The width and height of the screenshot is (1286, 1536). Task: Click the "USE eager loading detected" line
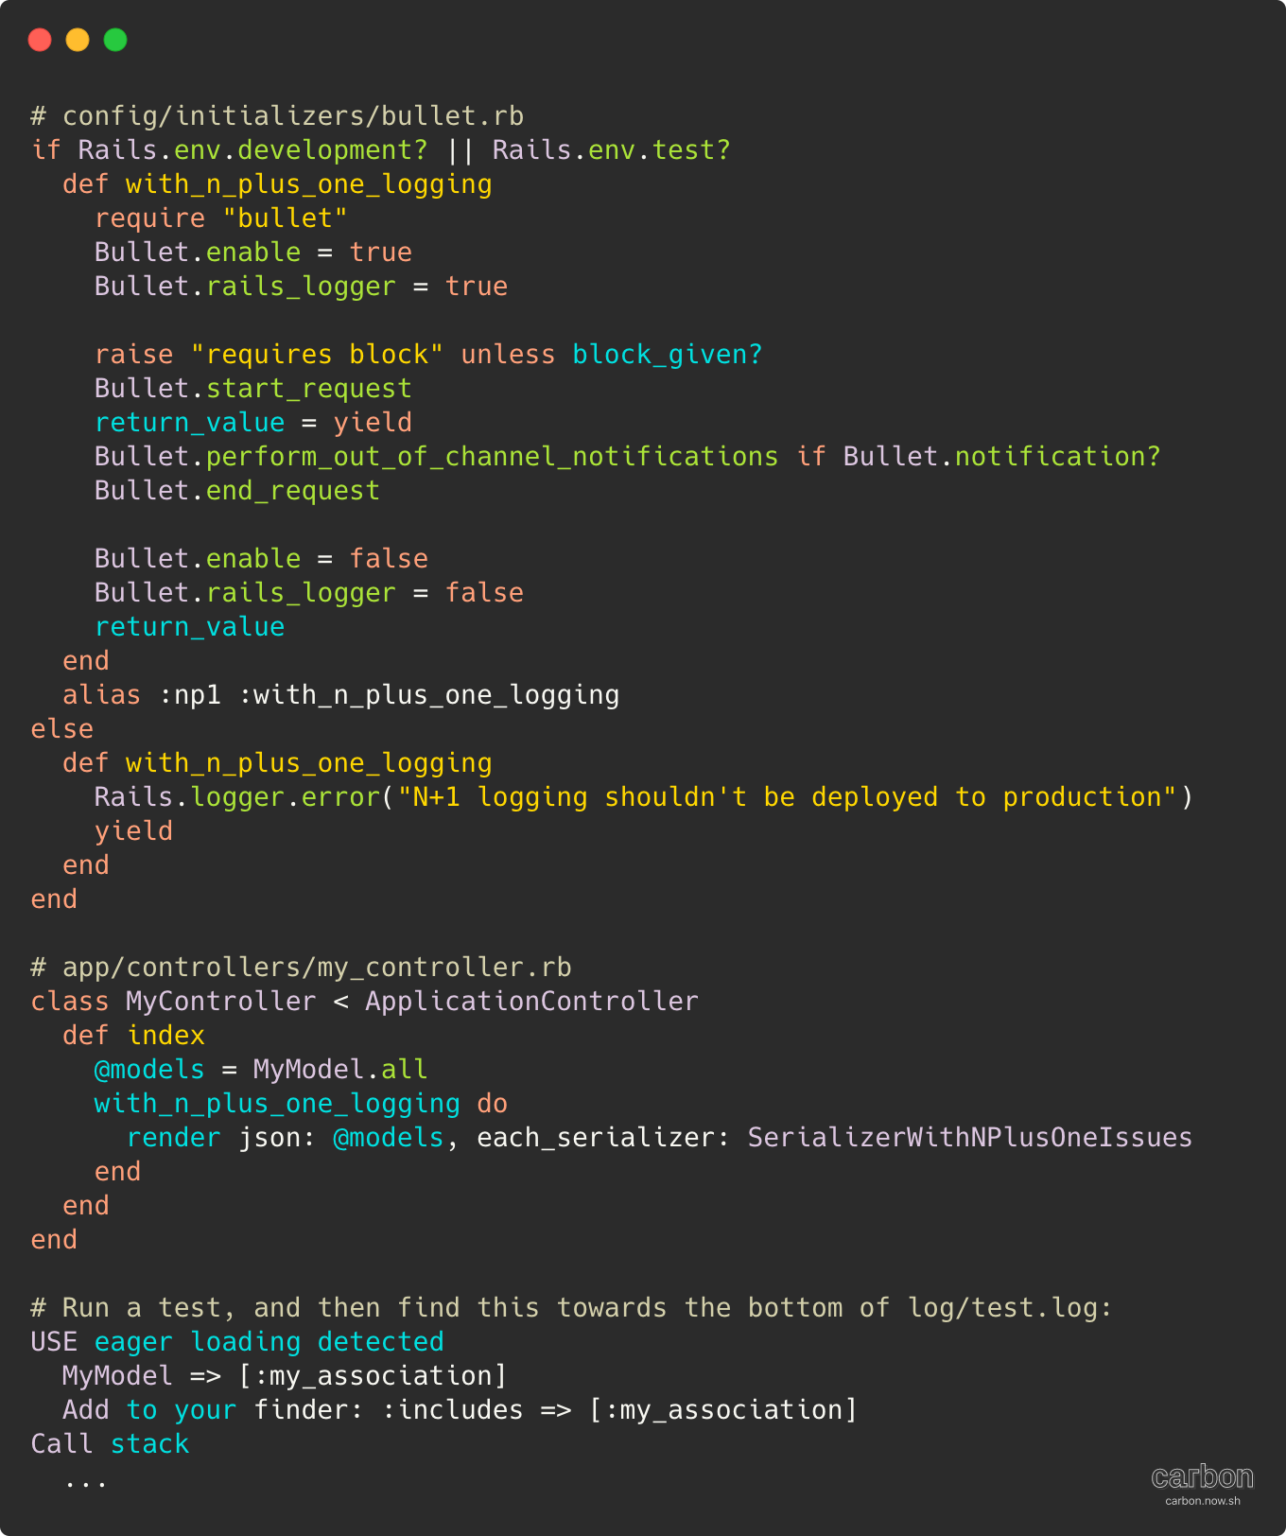tap(237, 1342)
